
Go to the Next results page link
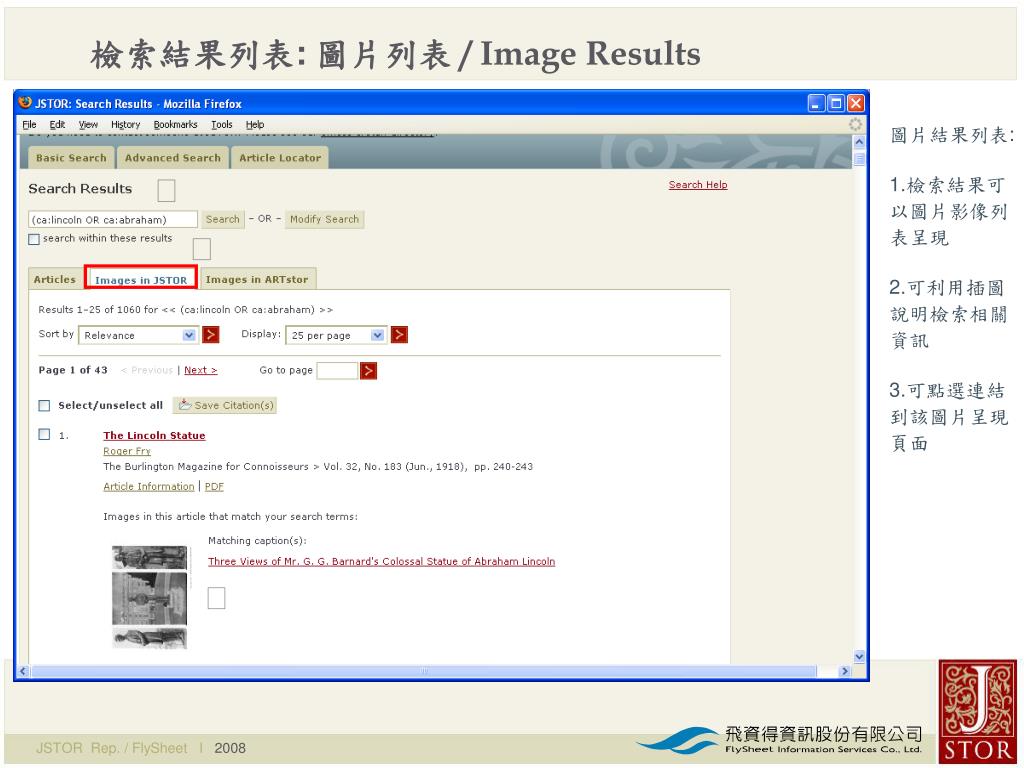[x=200, y=370]
